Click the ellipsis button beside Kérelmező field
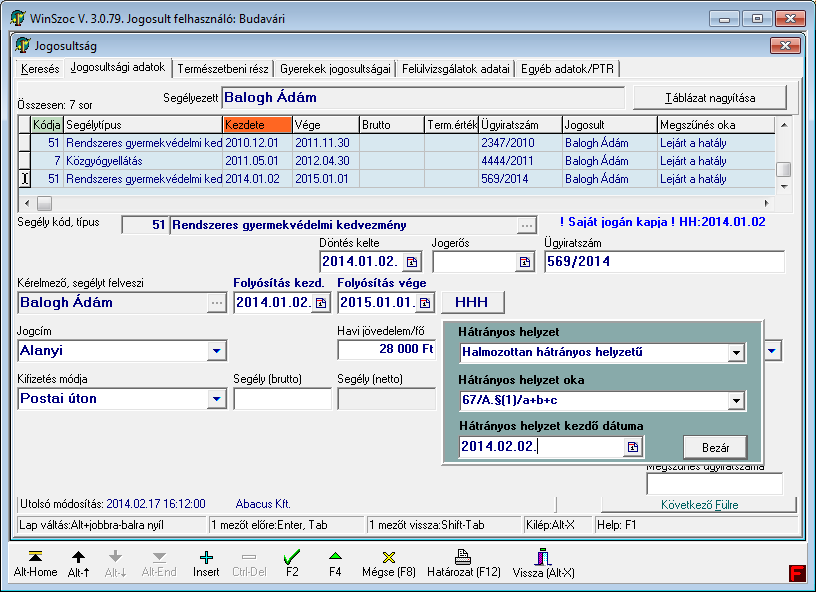Screen dimensions: 816x592 [x=217, y=303]
